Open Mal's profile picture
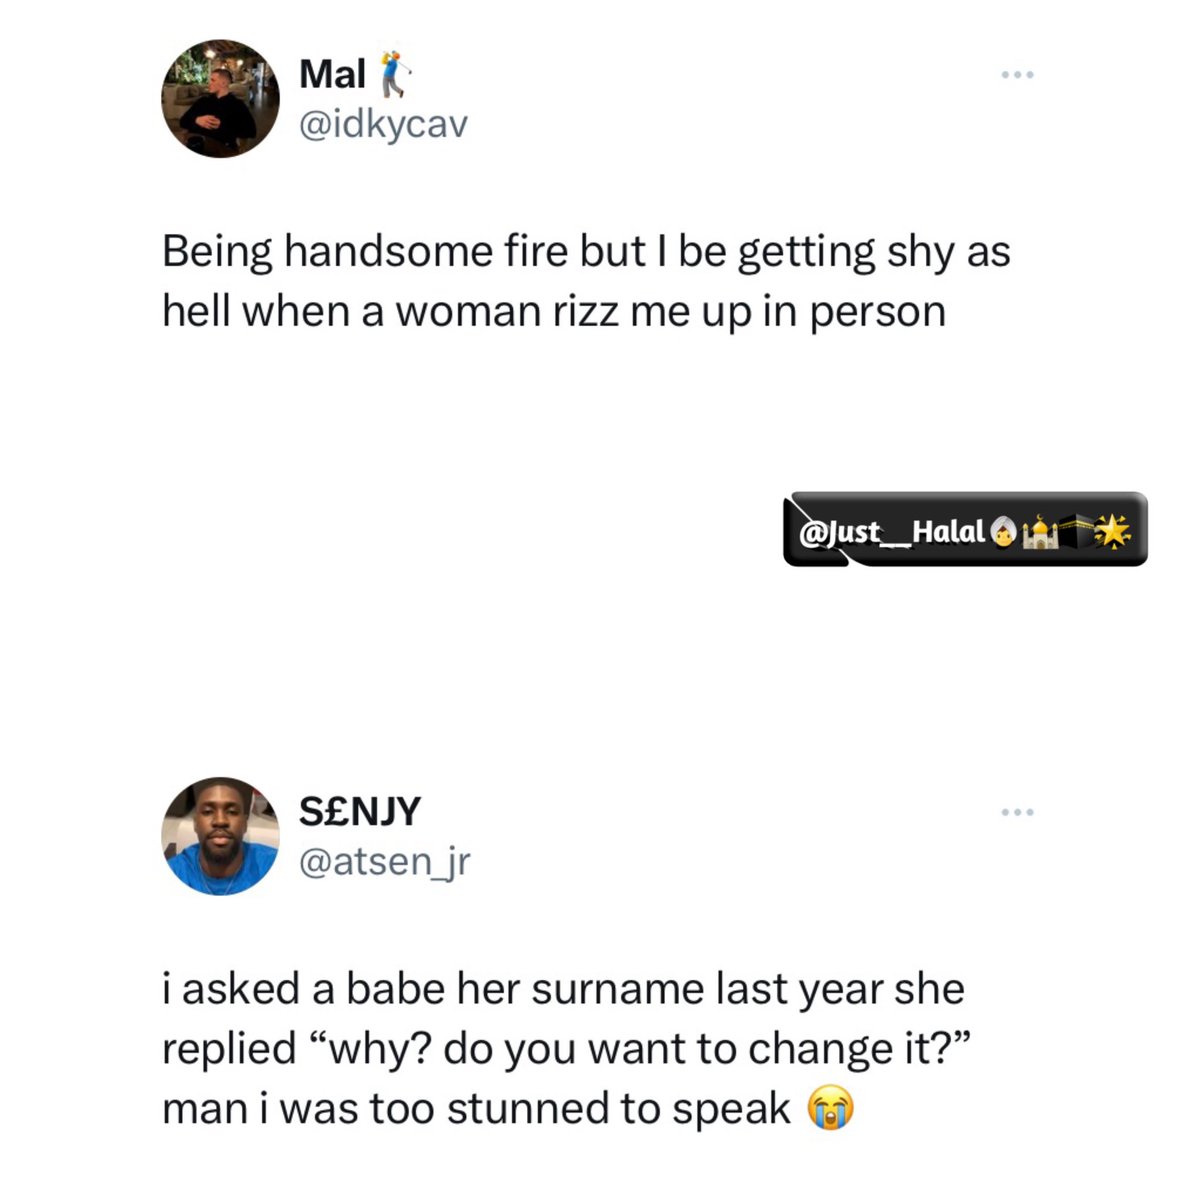Screen dimensions: 1200x1200 click(221, 98)
